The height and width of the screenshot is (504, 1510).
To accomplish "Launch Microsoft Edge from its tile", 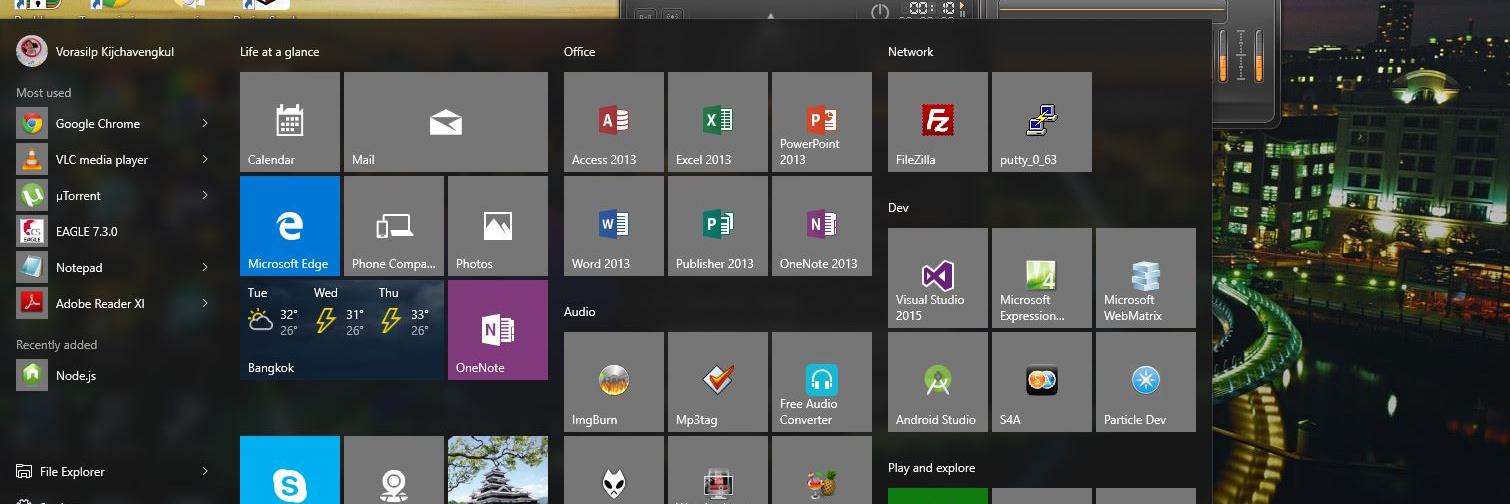I will click(x=290, y=226).
